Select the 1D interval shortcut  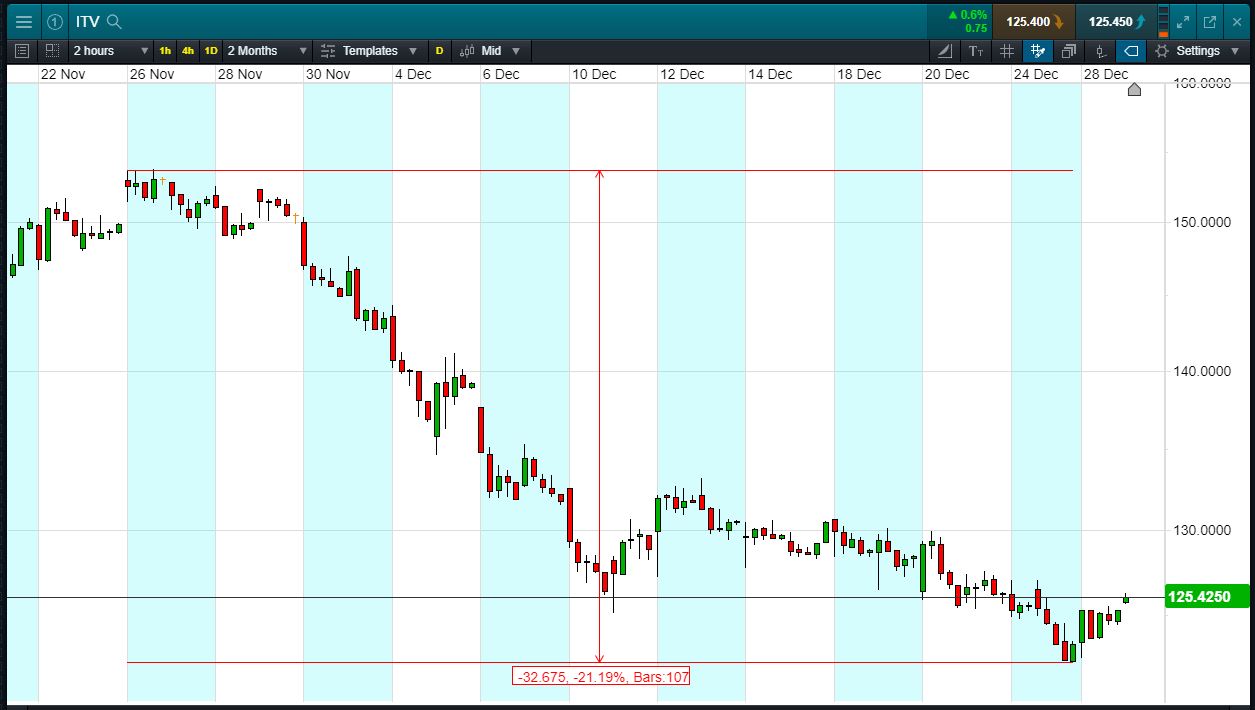211,50
